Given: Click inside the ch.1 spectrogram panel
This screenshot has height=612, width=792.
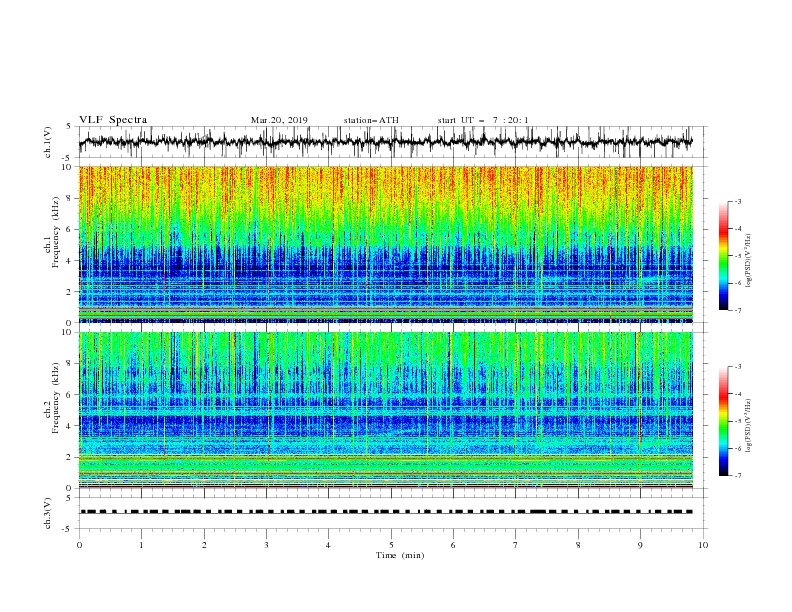Looking at the screenshot, I should pos(385,244).
